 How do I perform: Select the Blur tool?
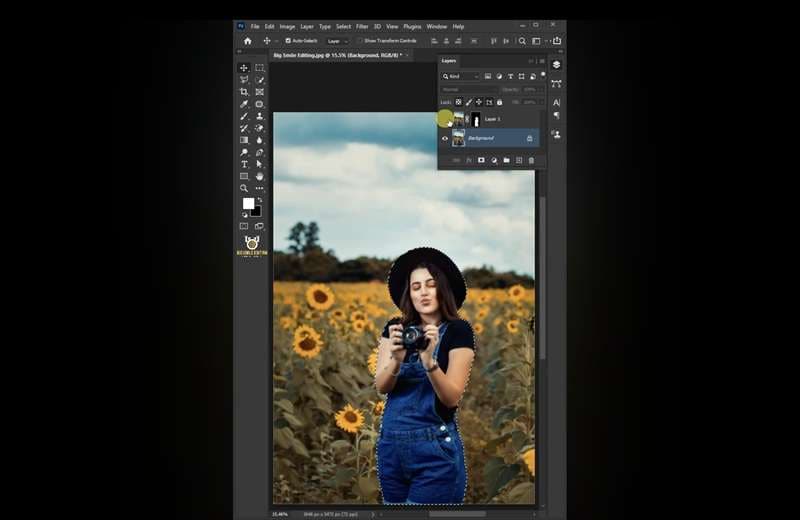[x=260, y=140]
